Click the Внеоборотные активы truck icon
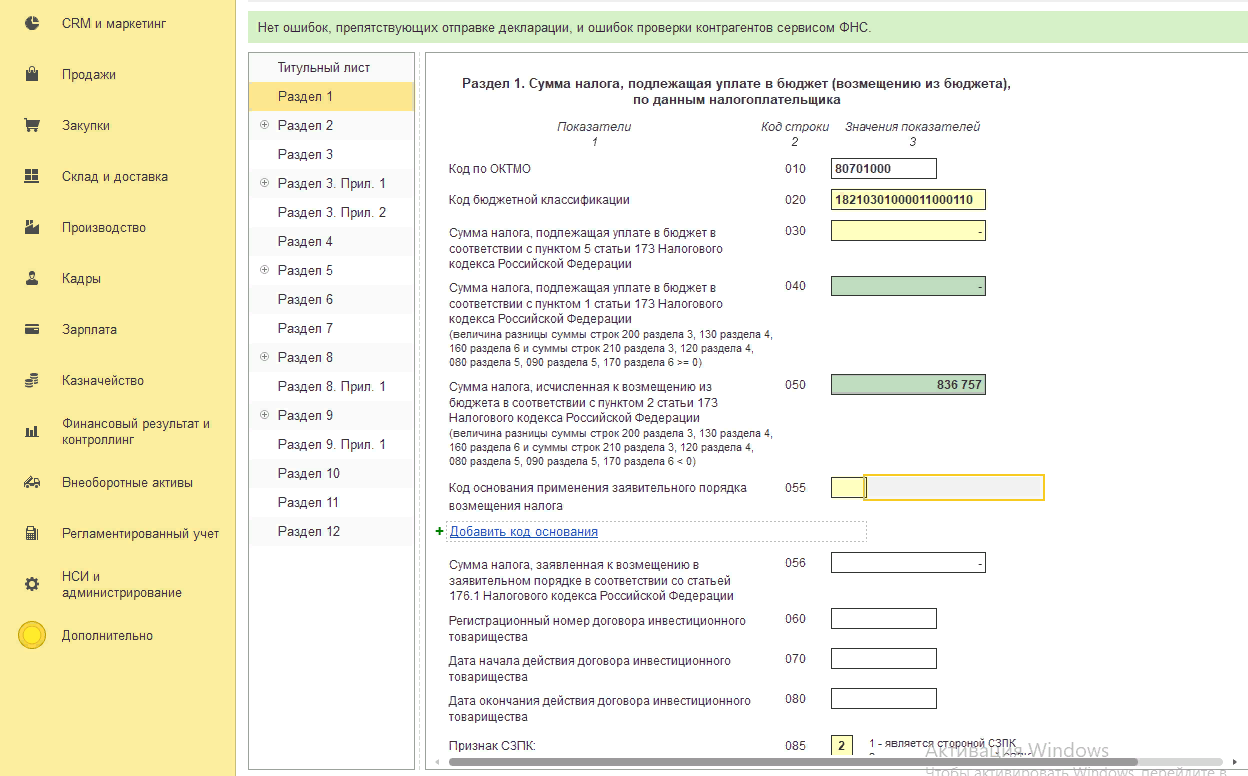The width and height of the screenshot is (1248, 776). click(x=32, y=482)
